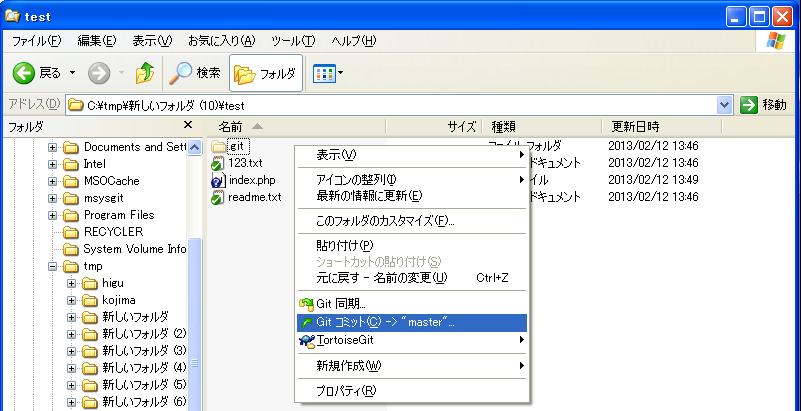Open the address bar dropdown arrow
This screenshot has width=801, height=411.
pos(725,105)
